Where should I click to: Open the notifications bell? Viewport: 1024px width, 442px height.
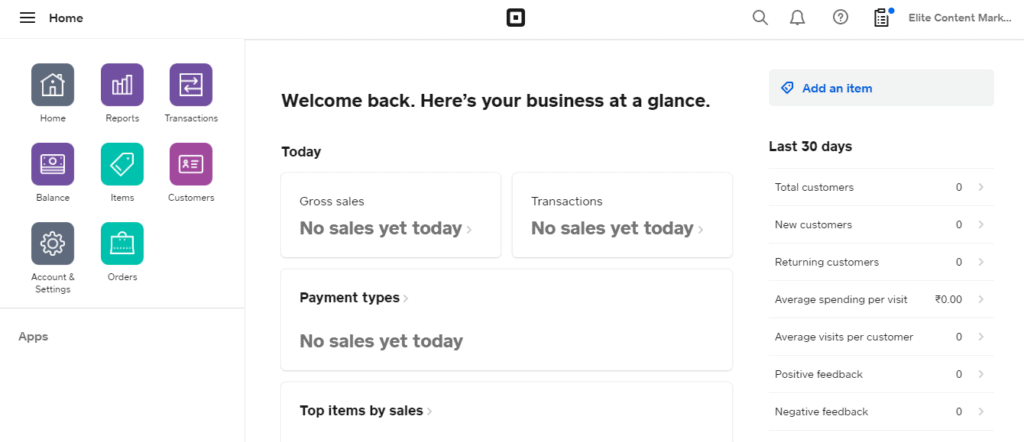pyautogui.click(x=797, y=18)
